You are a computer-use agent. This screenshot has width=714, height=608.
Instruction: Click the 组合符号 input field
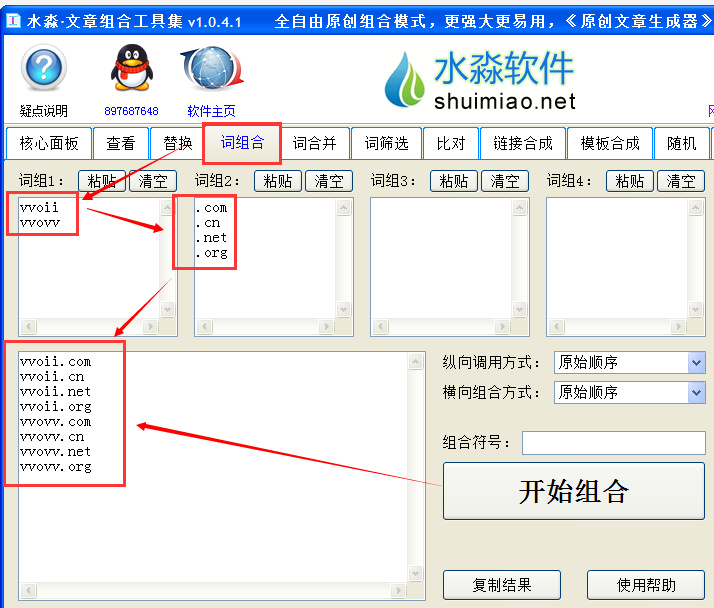tap(613, 443)
